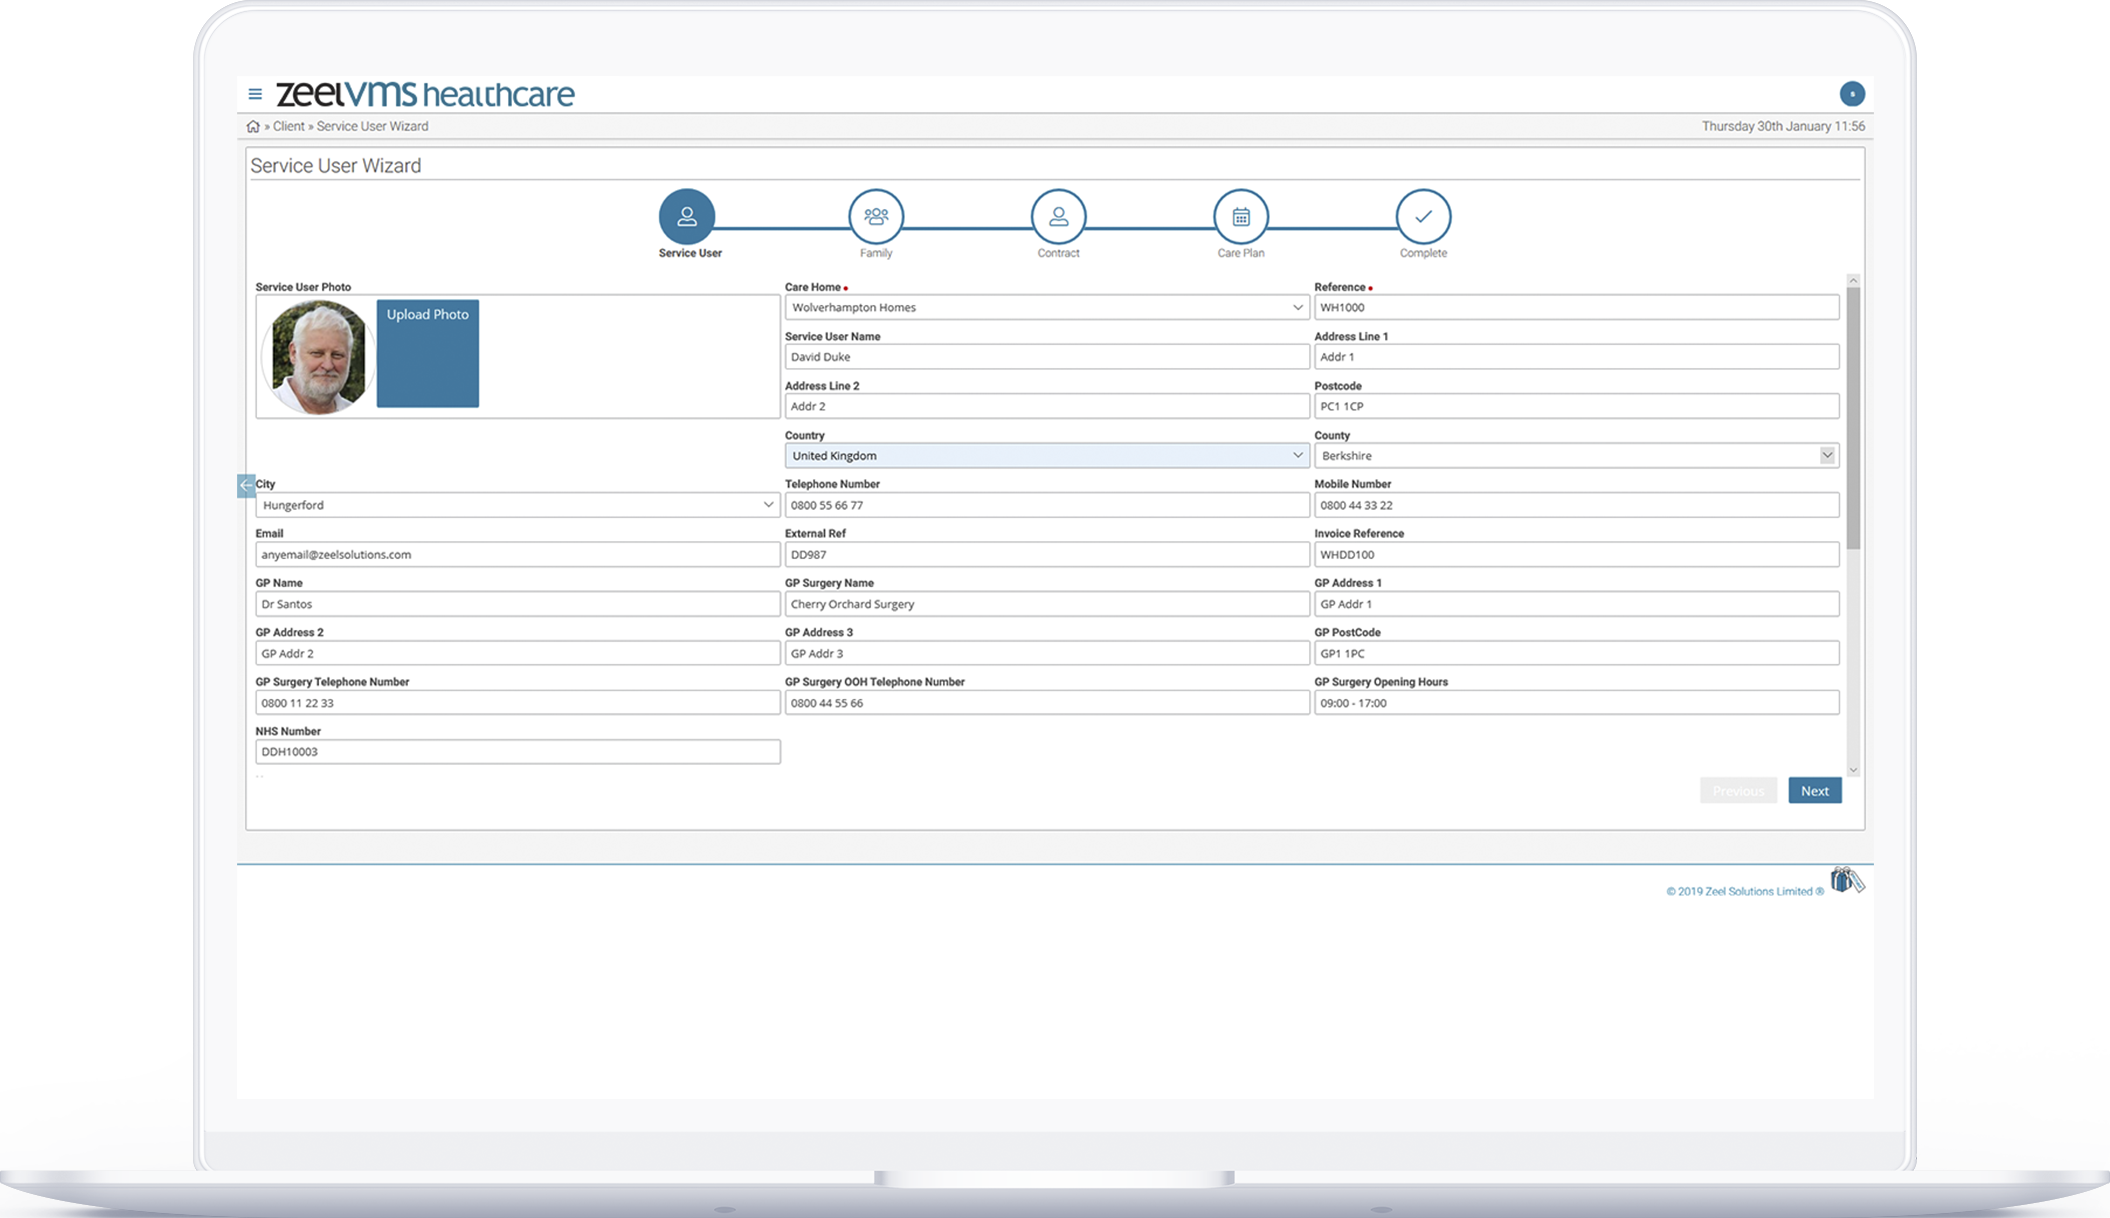Click the blue back arrow beside City
Screen dimensions: 2110x1218
click(245, 485)
